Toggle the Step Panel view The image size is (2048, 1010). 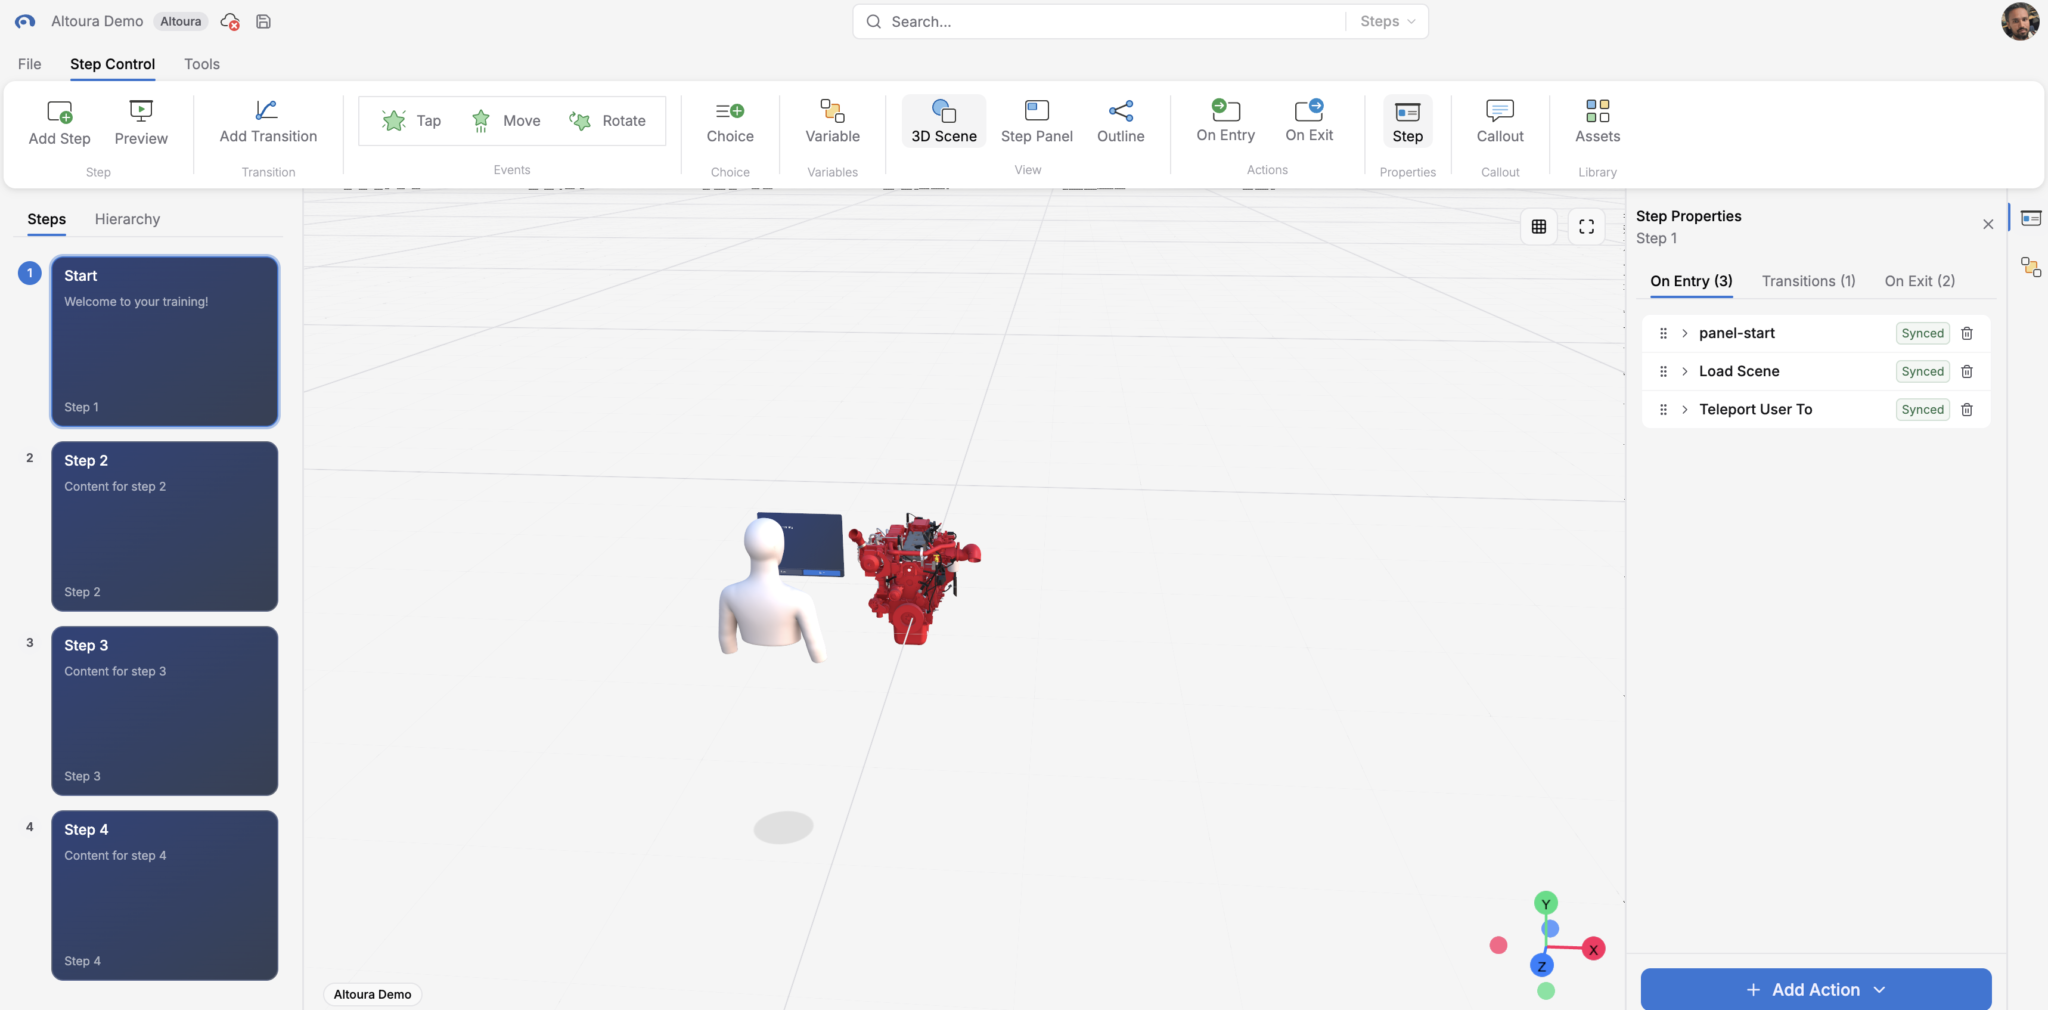(1037, 122)
